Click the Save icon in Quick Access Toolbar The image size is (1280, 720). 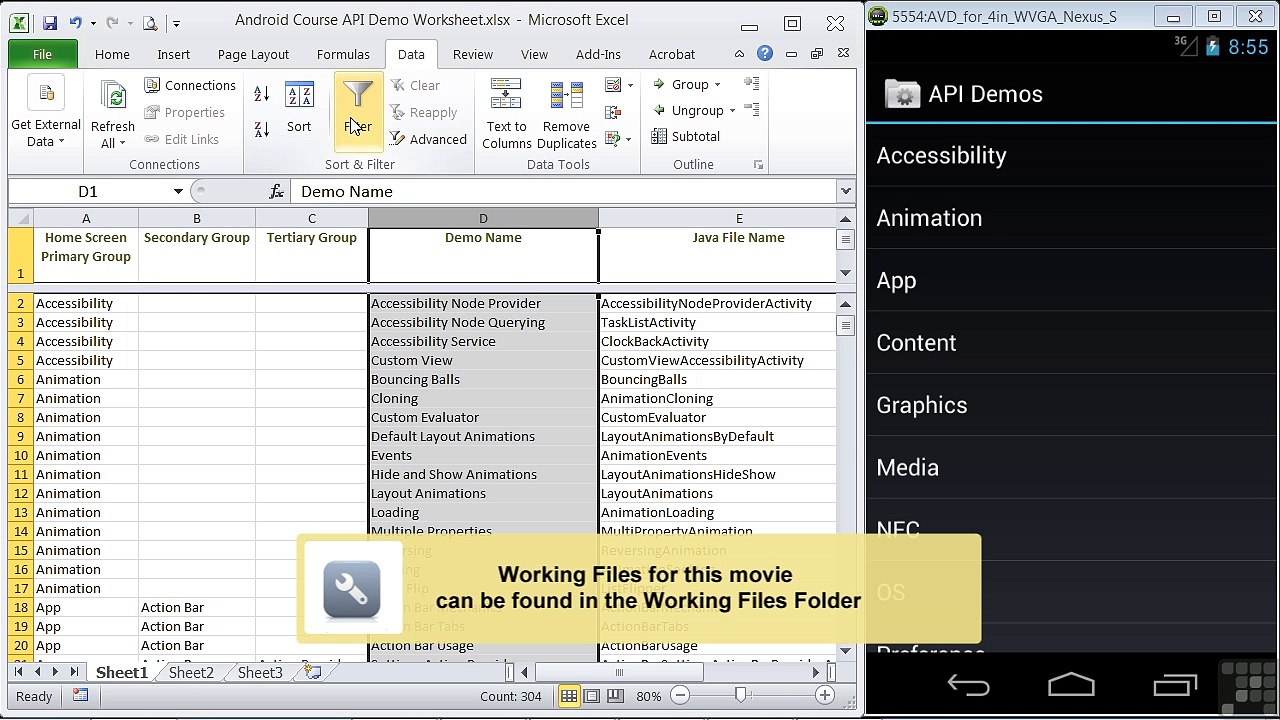coord(49,22)
